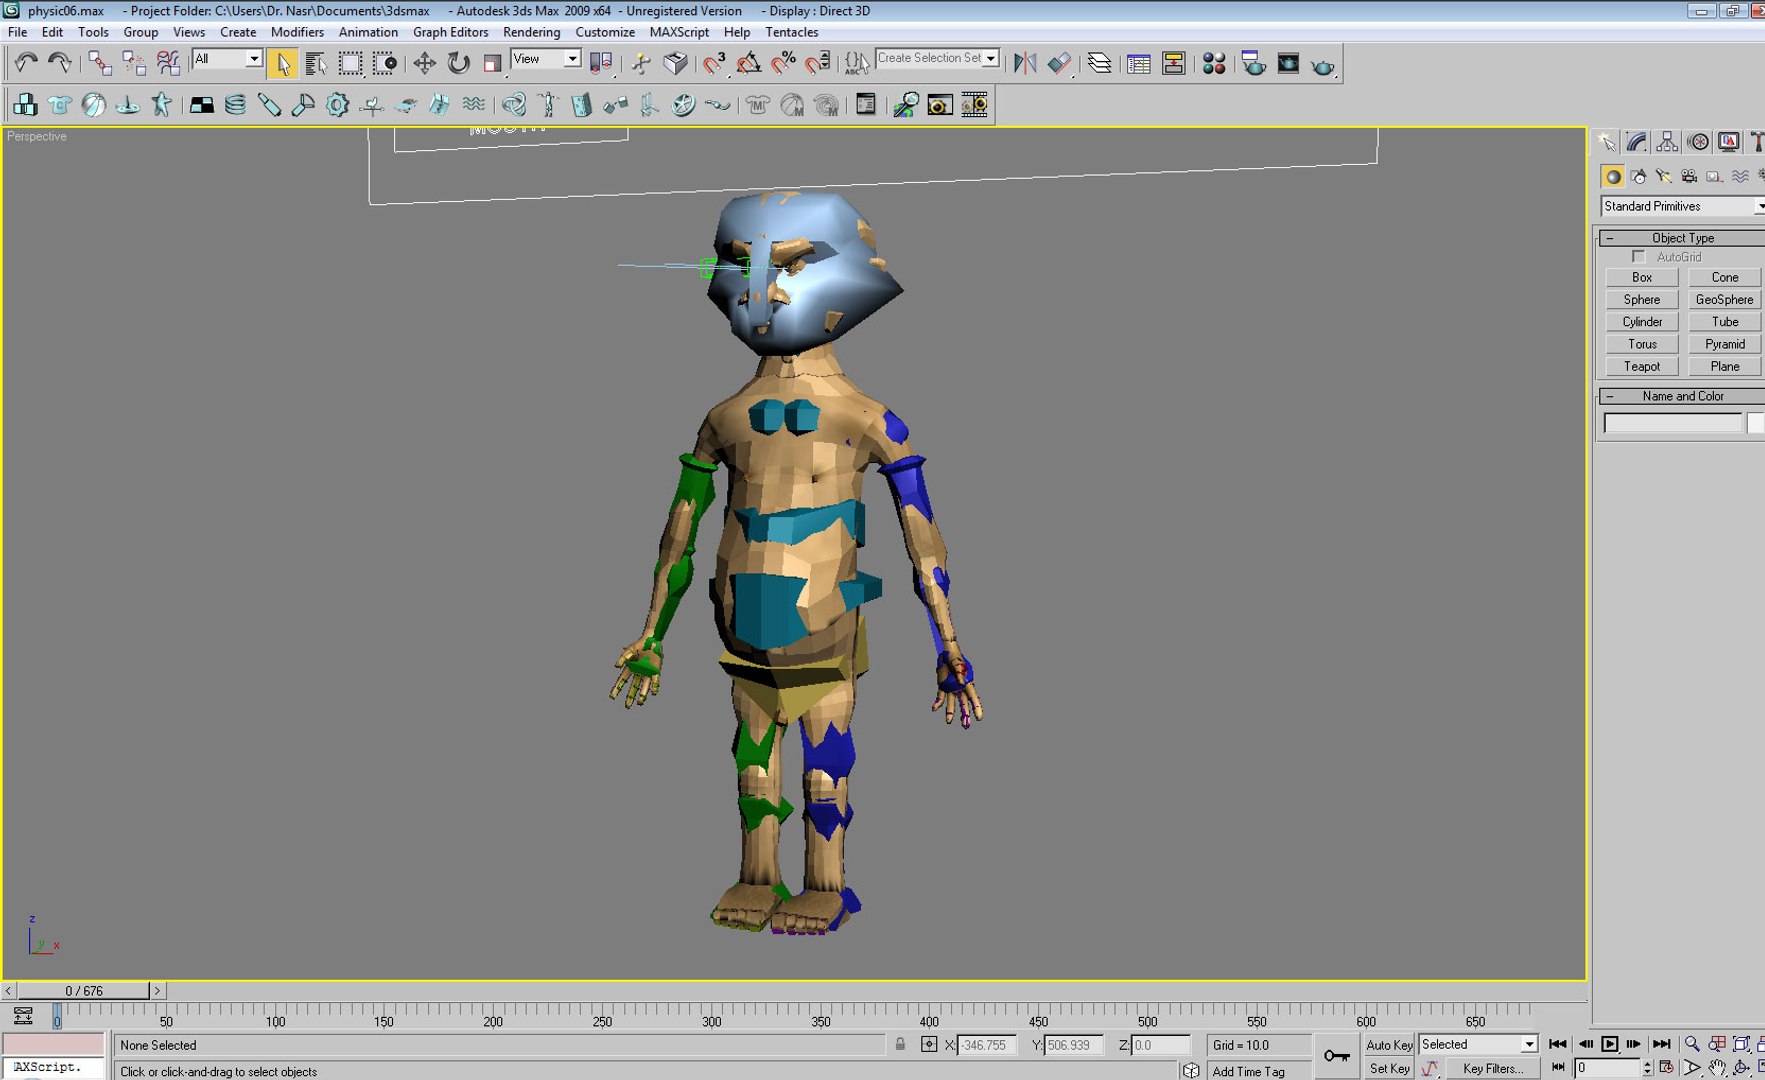Open Render Setup teapot dialog icon
Screen dimensions: 1765x1080
[1253, 64]
